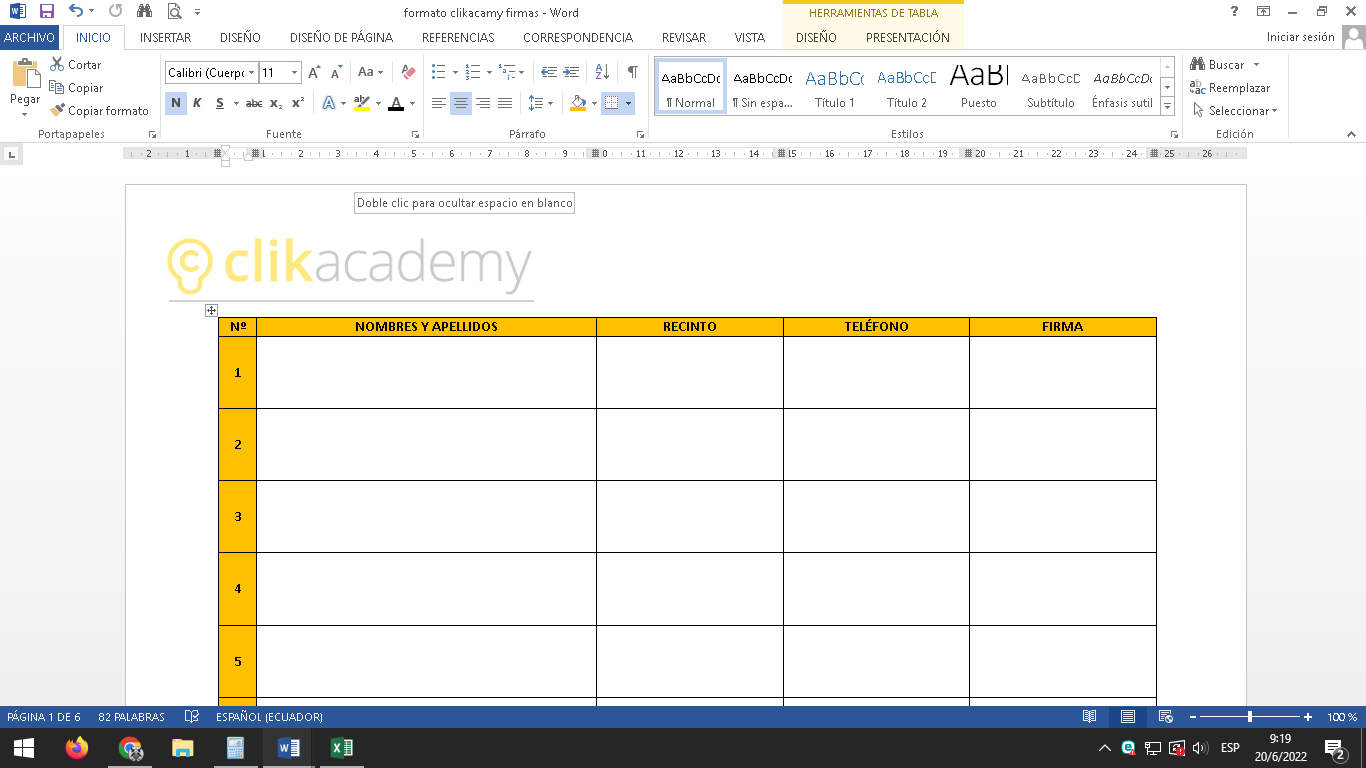Click the zoom slider handle
The image size is (1366, 768).
tap(1250, 717)
